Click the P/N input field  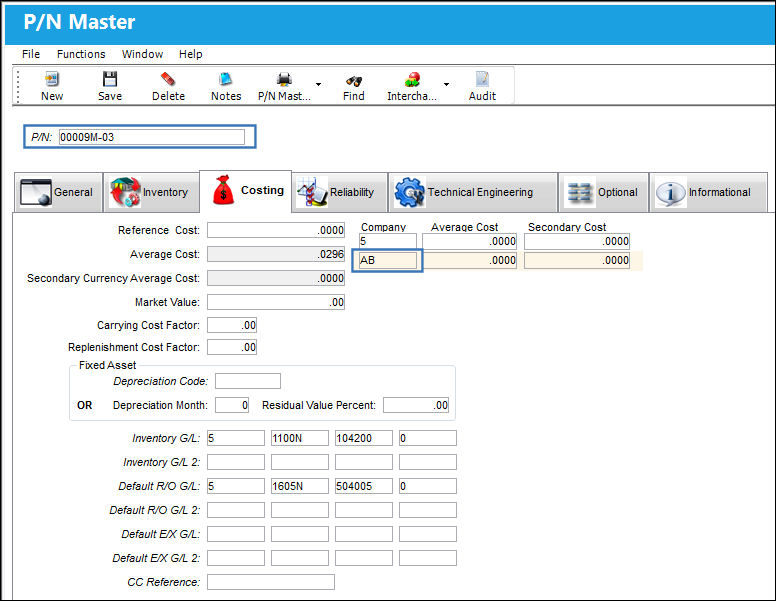pos(152,137)
